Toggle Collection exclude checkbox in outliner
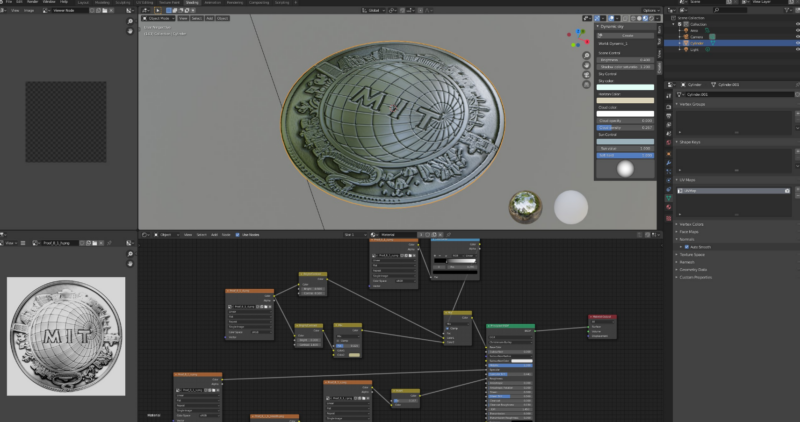The height and width of the screenshot is (422, 800). [x=680, y=24]
